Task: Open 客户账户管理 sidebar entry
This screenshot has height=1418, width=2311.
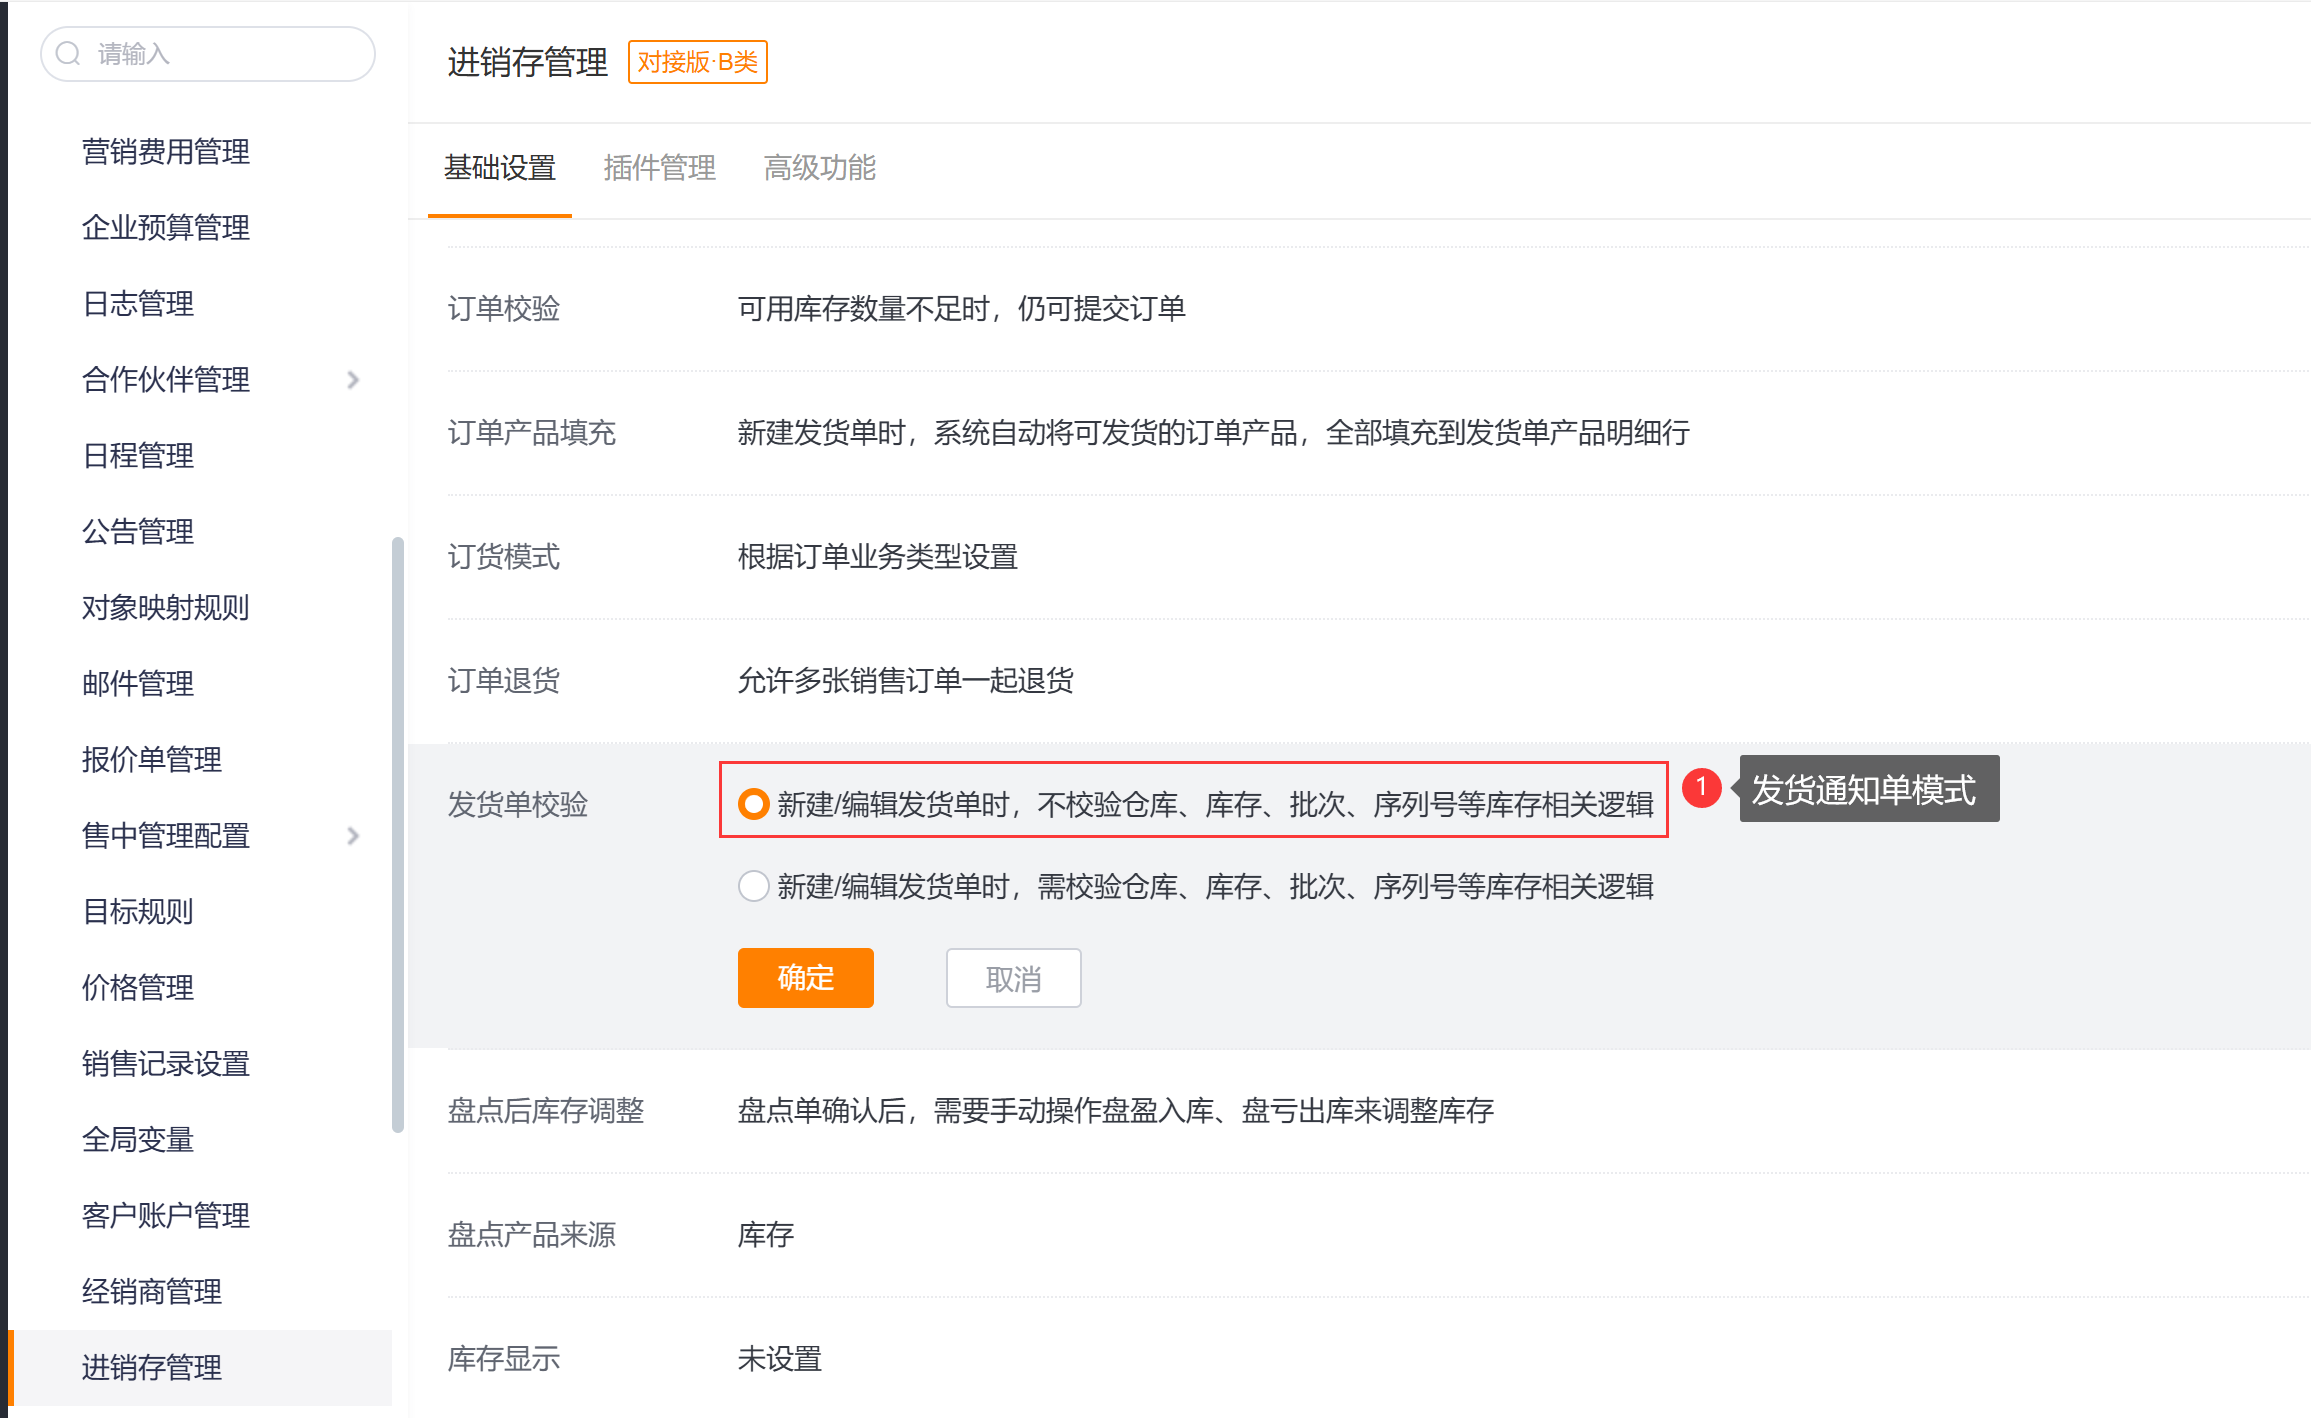Action: (166, 1216)
